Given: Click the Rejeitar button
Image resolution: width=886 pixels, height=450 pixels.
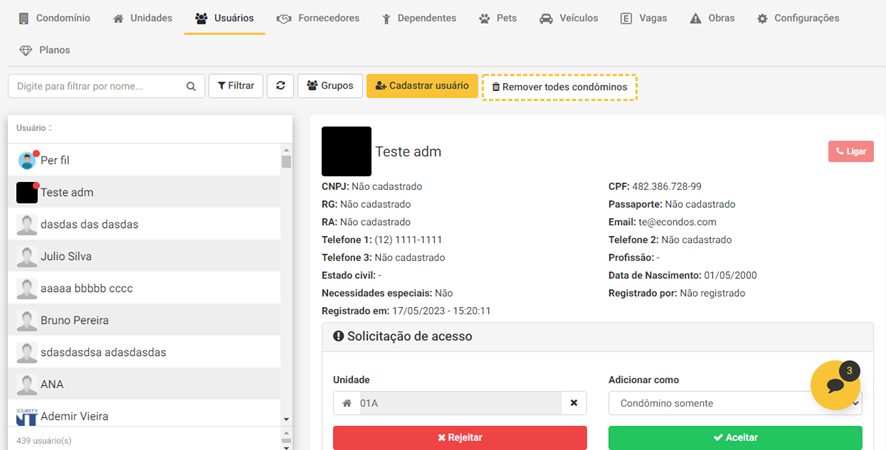Looking at the screenshot, I should (x=459, y=438).
